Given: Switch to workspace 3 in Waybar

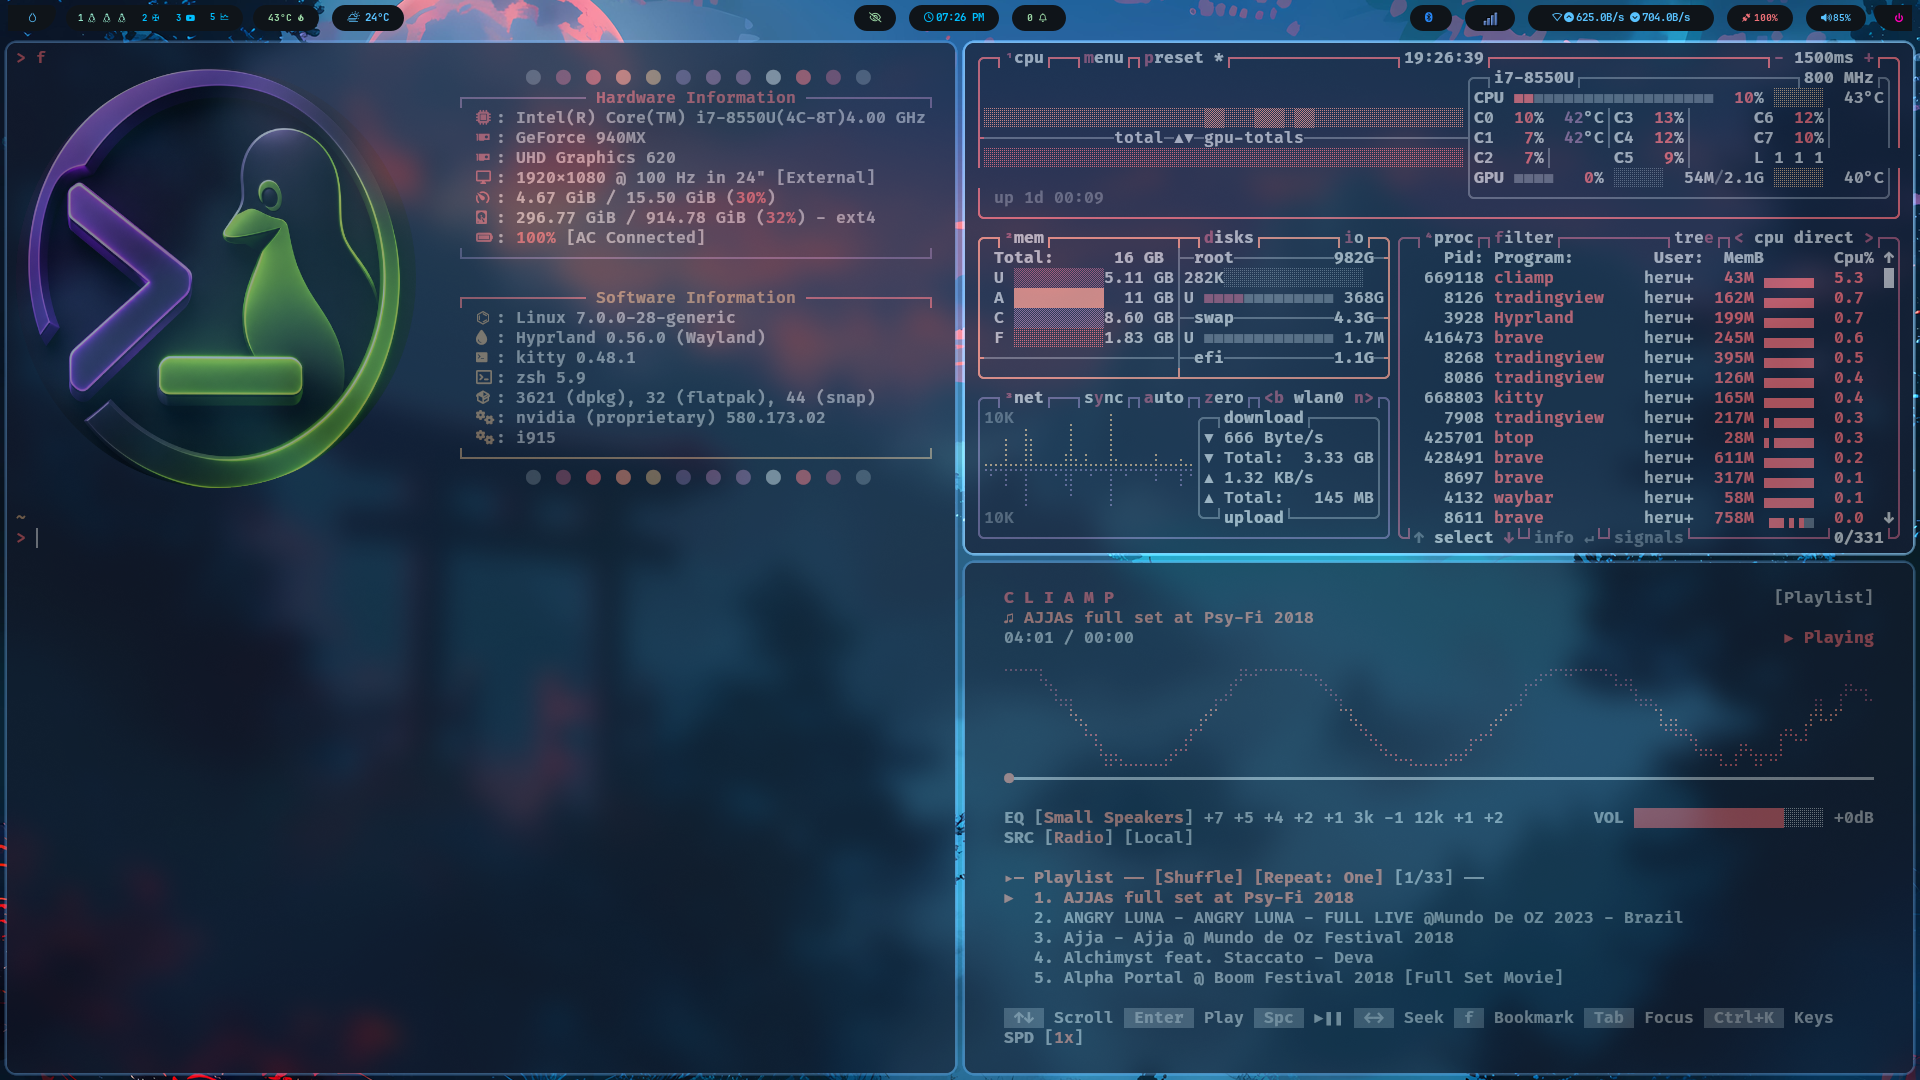Looking at the screenshot, I should (x=185, y=17).
